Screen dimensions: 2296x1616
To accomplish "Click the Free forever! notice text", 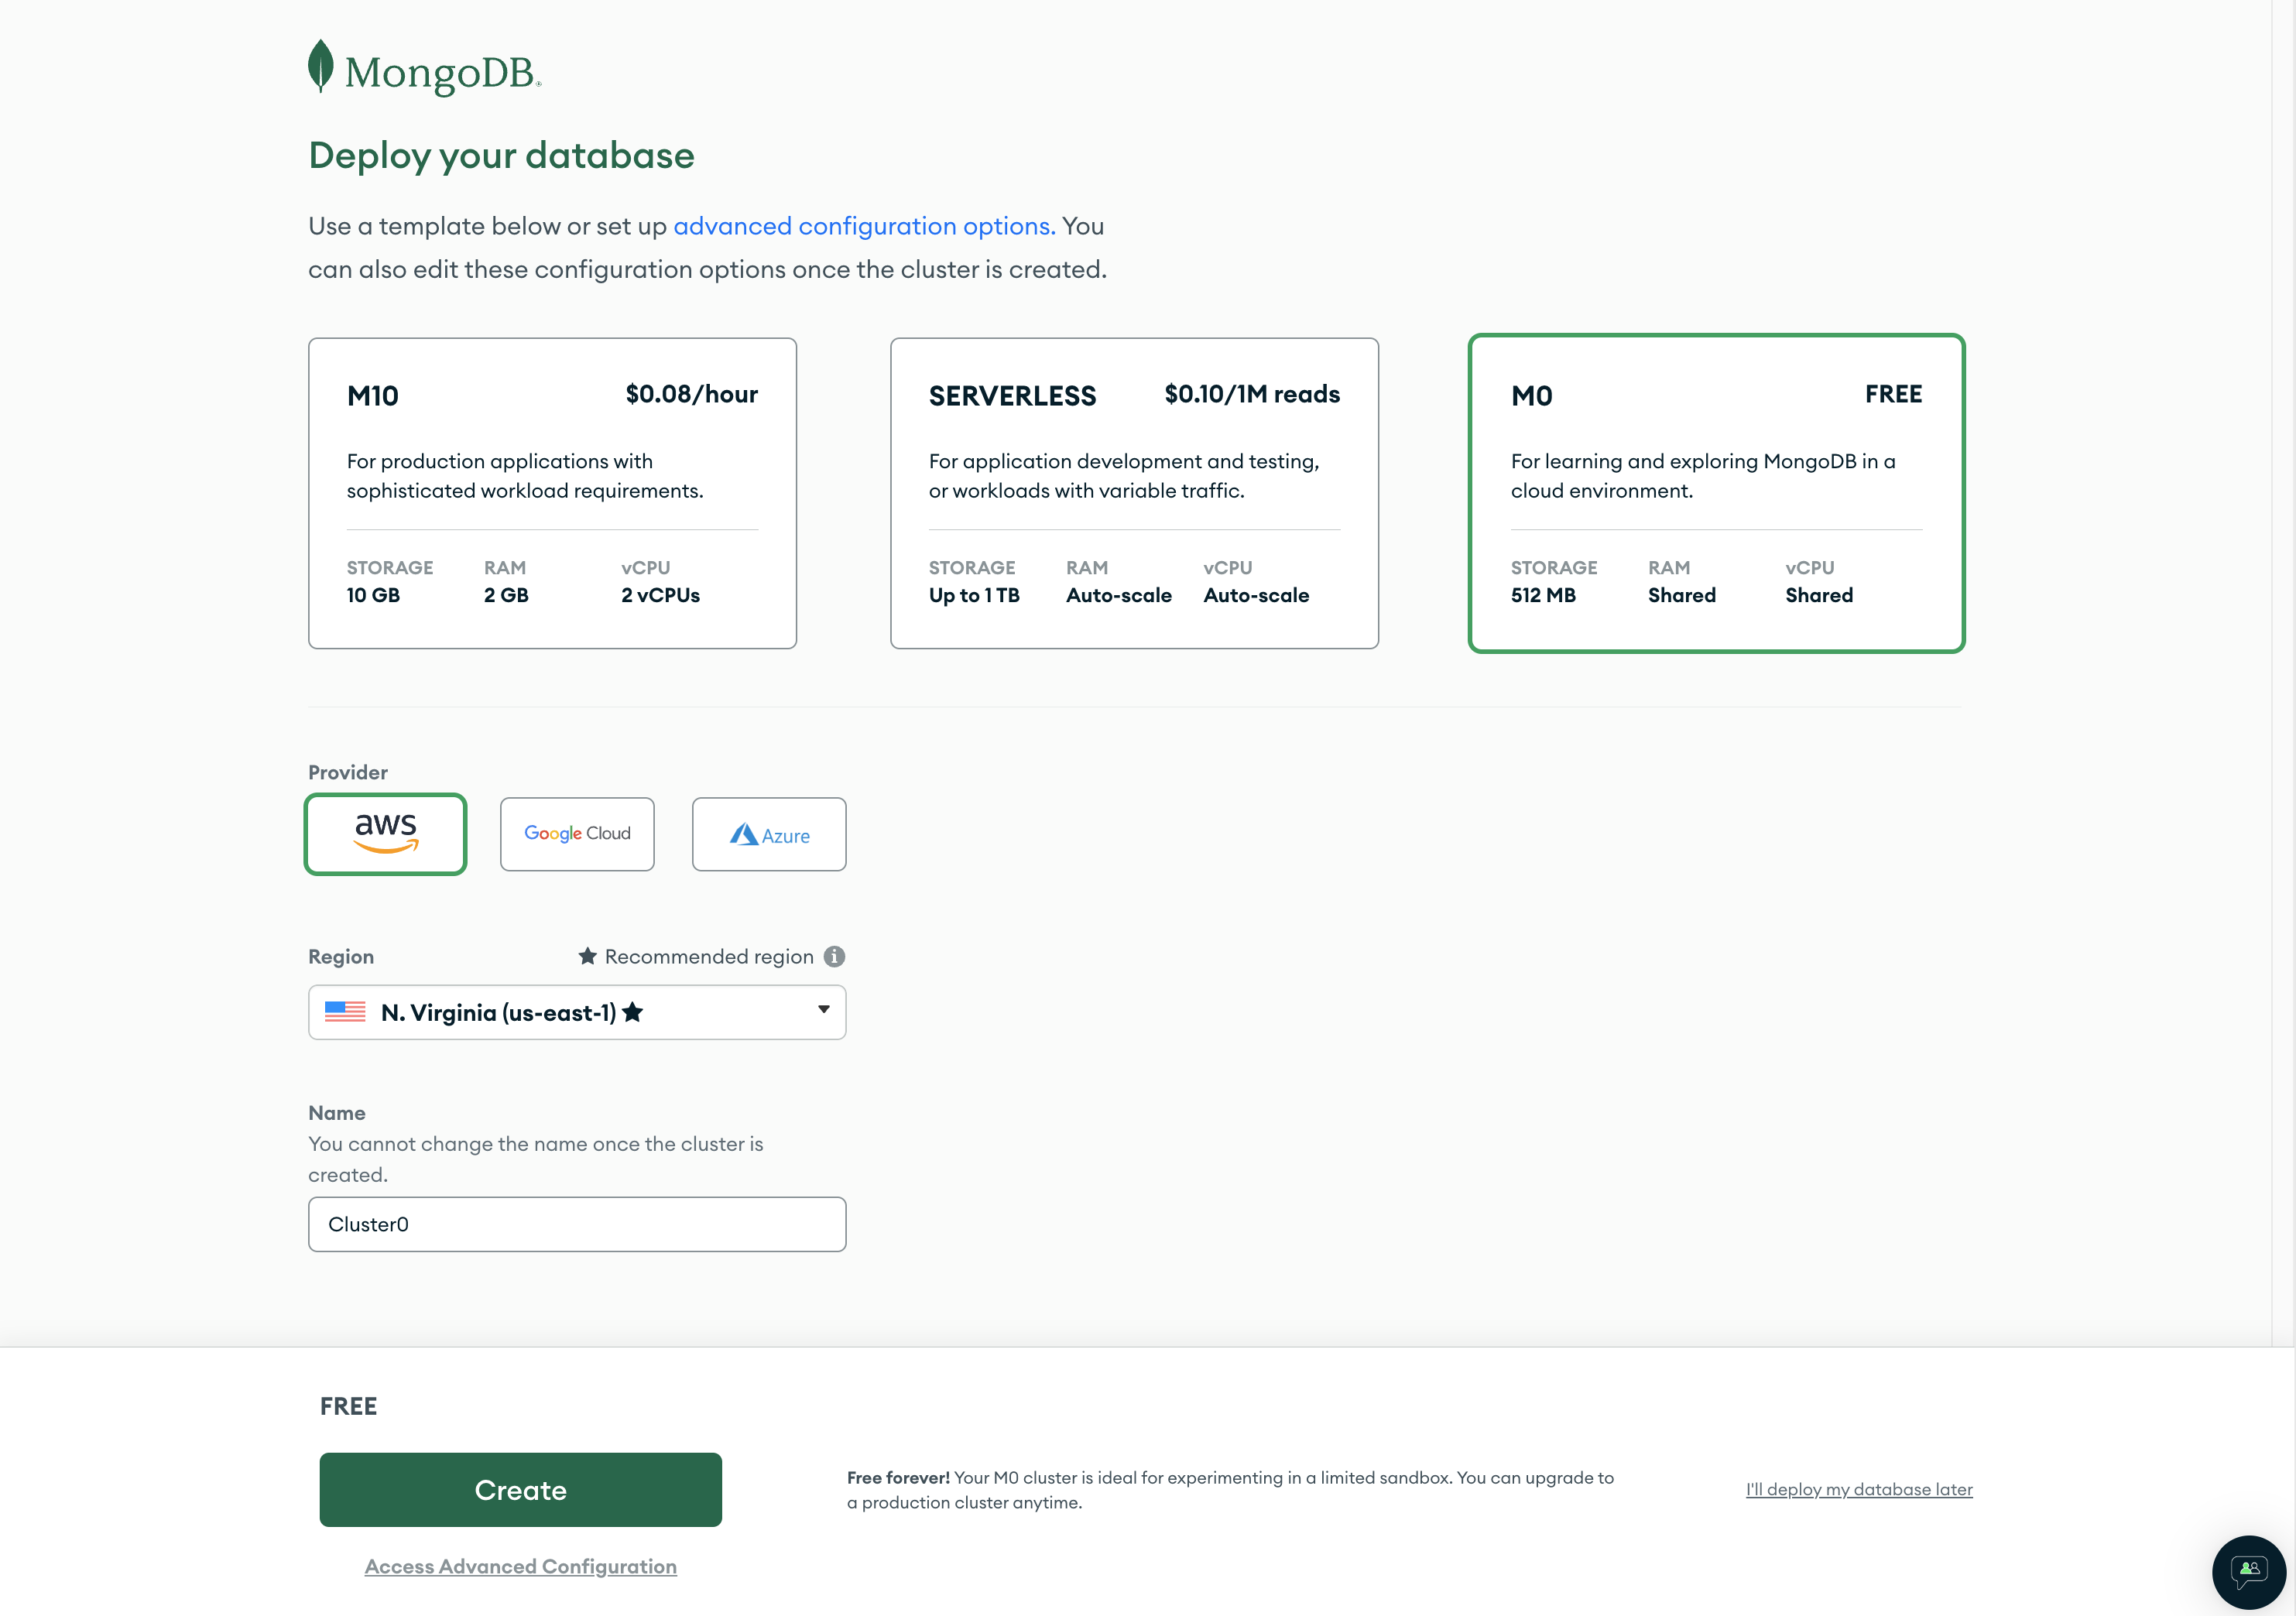I will (1230, 1490).
